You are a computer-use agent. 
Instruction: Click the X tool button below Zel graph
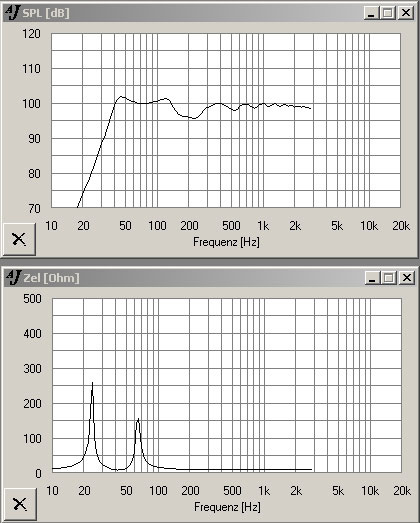pos(20,504)
